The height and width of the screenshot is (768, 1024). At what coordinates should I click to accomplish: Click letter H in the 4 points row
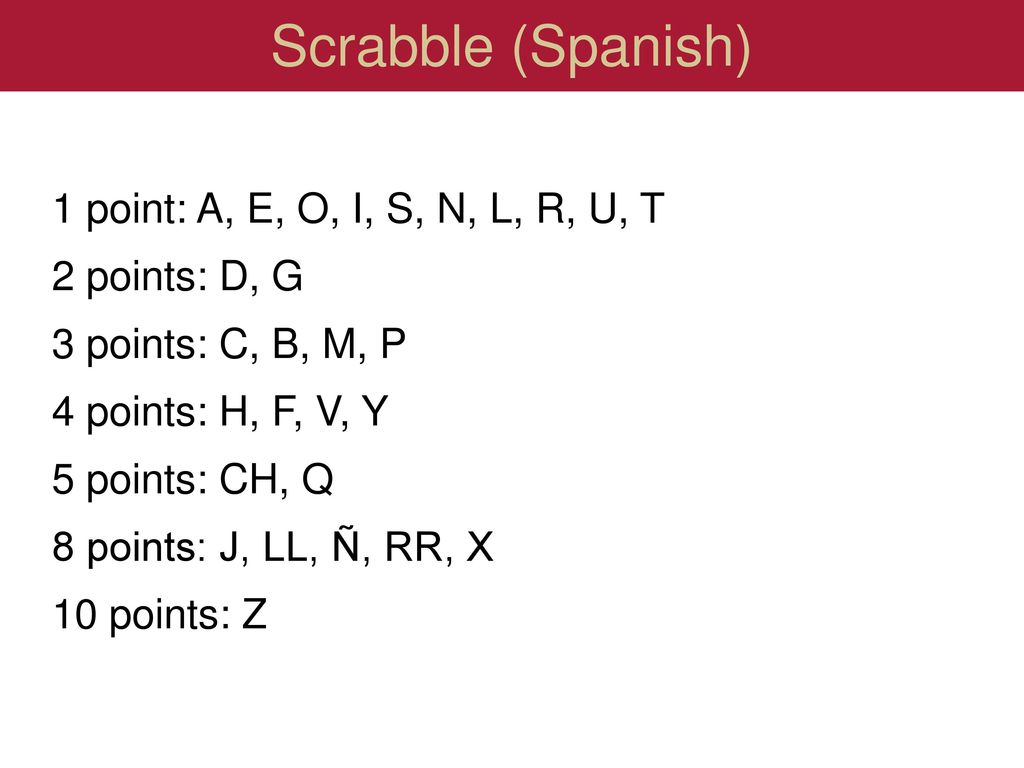234,412
